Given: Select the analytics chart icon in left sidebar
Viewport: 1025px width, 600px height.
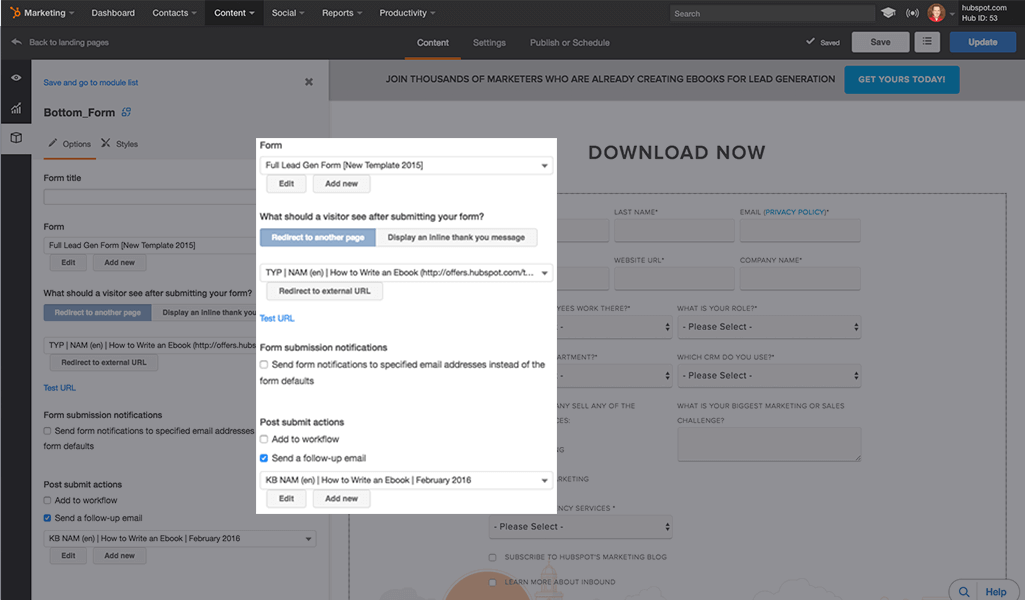Looking at the screenshot, I should (x=15, y=107).
